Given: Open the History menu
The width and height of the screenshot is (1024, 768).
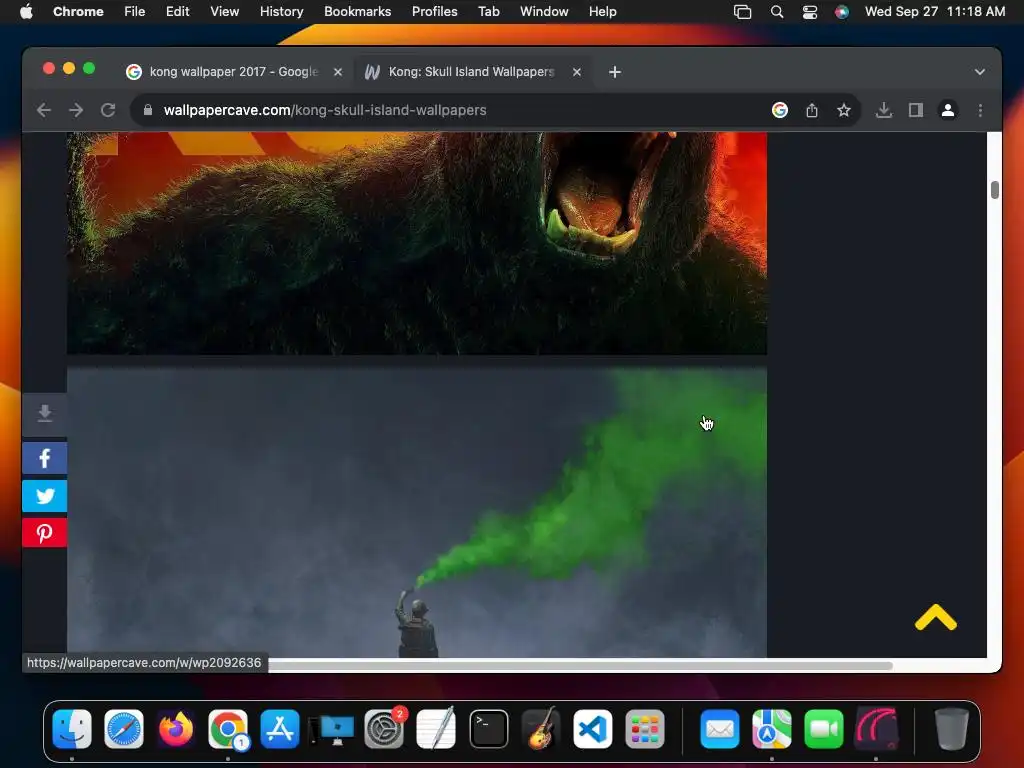Looking at the screenshot, I should pyautogui.click(x=281, y=12).
